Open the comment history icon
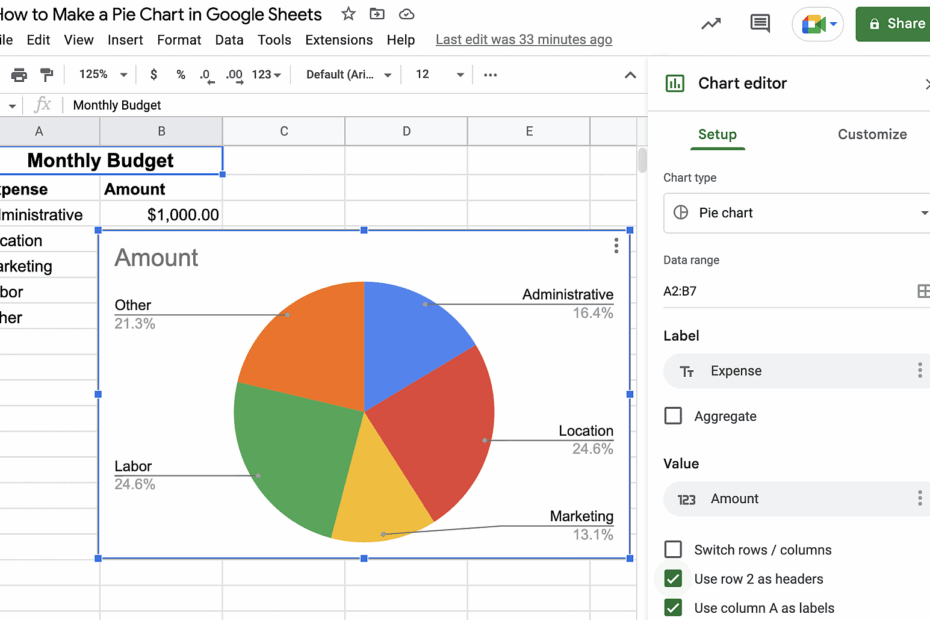The width and height of the screenshot is (930, 620). tap(760, 24)
